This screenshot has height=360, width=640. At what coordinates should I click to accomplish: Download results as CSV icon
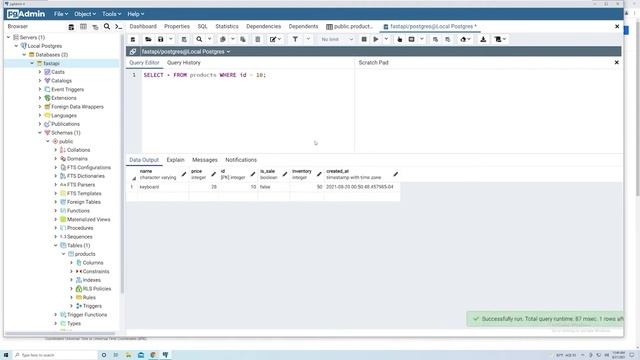pos(483,39)
